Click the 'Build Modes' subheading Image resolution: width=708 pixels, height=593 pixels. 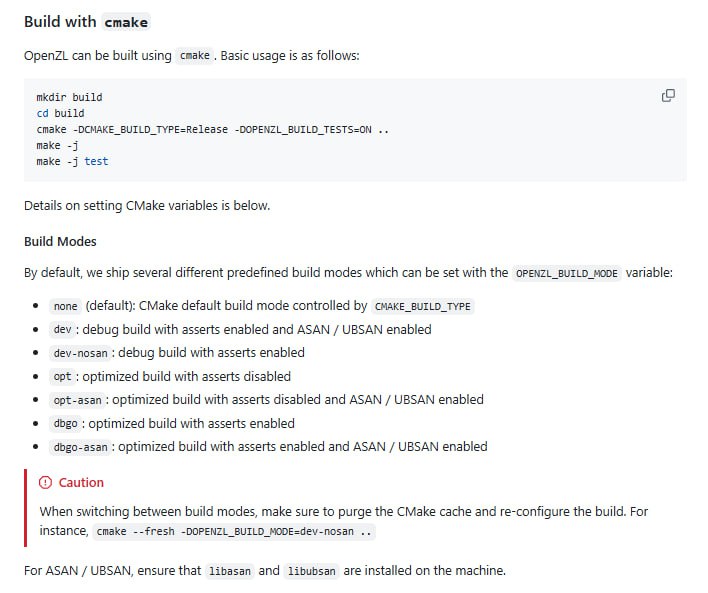click(60, 242)
